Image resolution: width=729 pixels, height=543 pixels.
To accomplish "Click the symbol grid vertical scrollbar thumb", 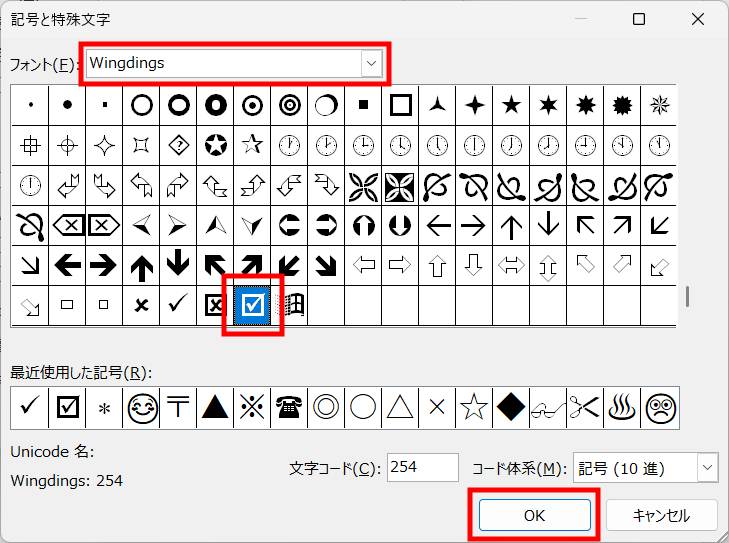I will click(687, 297).
